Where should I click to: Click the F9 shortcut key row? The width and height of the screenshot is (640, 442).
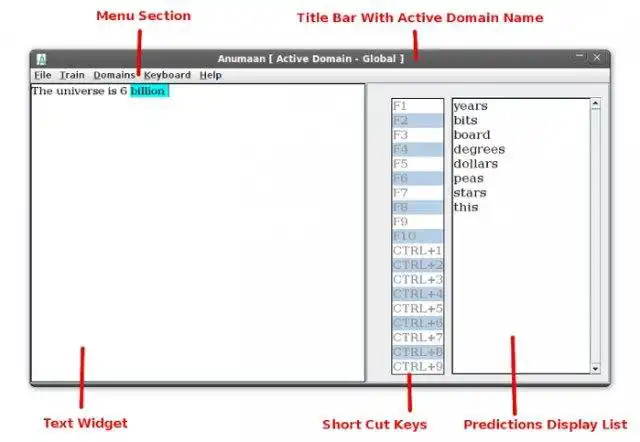pos(418,222)
